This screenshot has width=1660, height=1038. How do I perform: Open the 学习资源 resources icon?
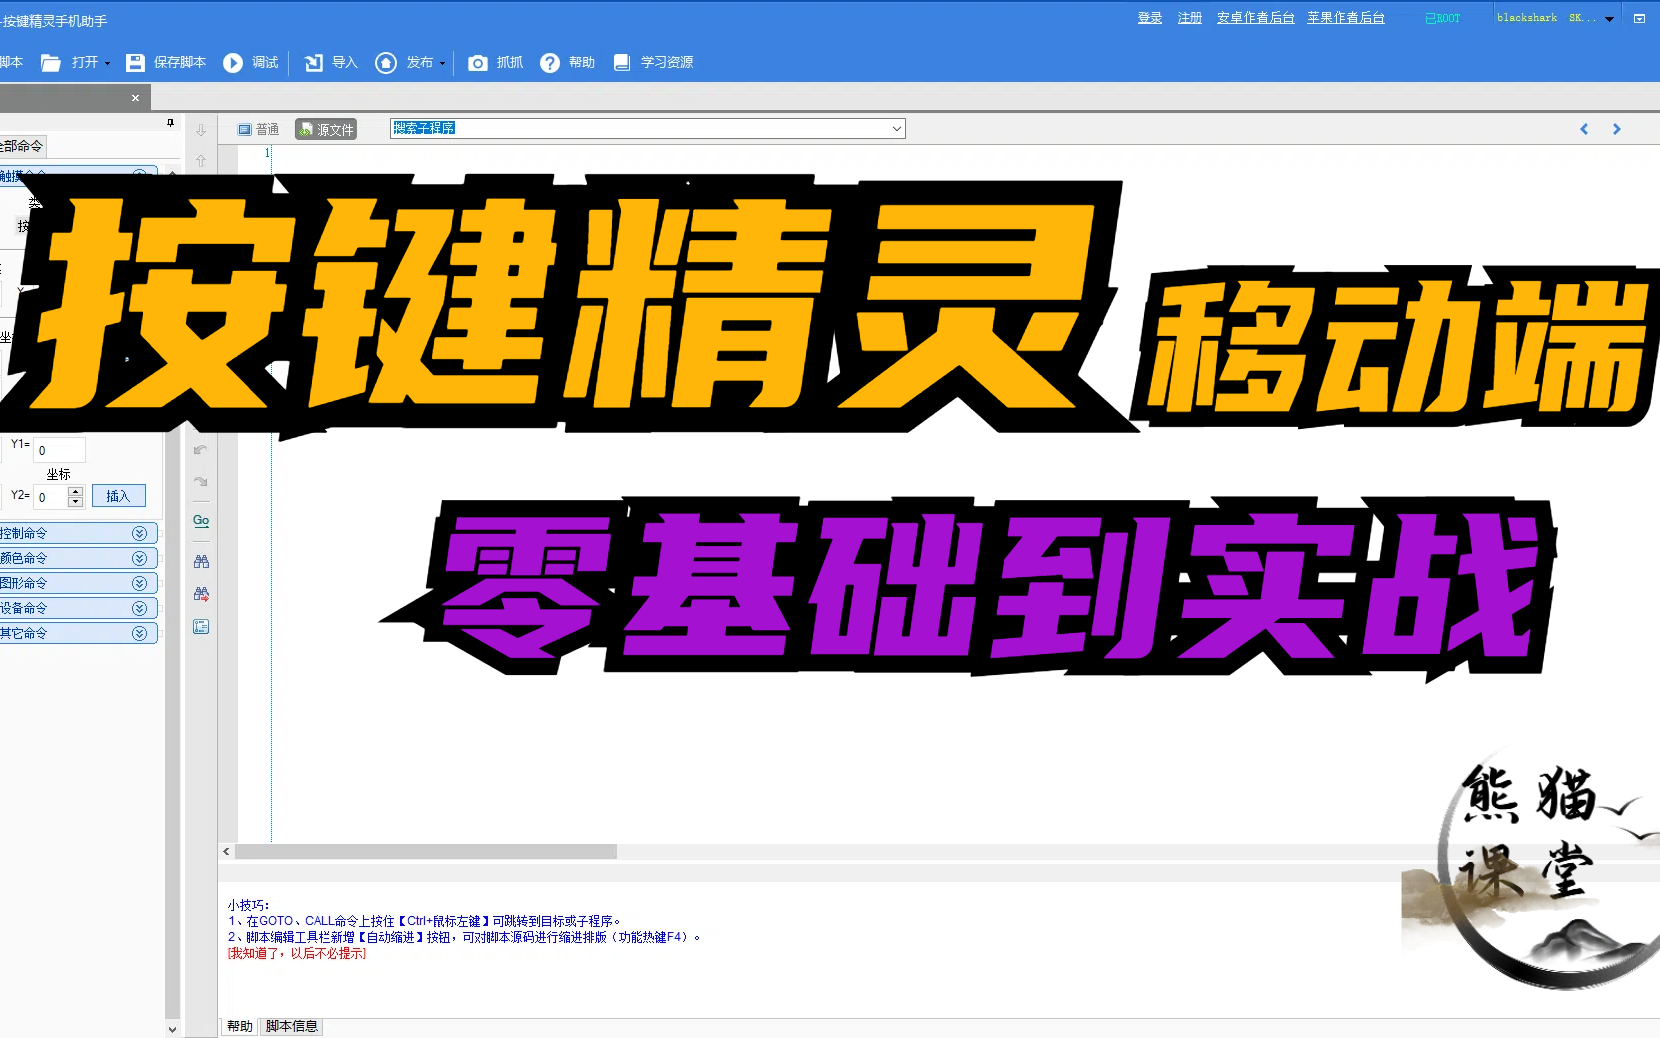622,63
